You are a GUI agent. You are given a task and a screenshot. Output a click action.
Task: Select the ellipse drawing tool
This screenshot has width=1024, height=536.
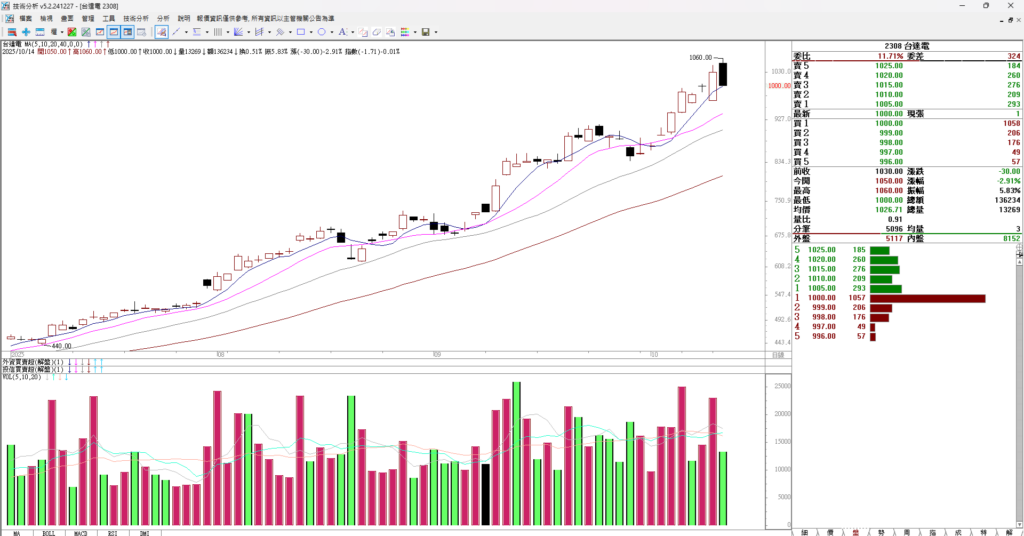[x=322, y=32]
